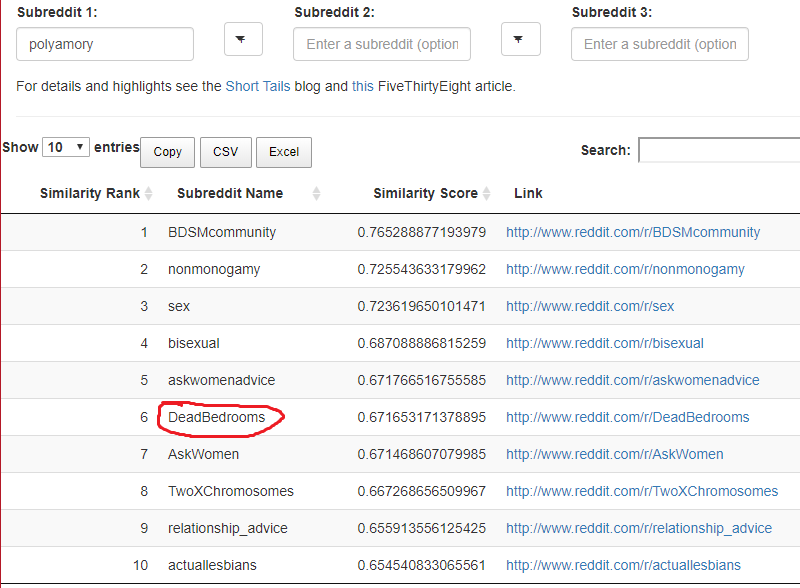Click score 0.671653171378895
800x588 pixels.
point(421,417)
